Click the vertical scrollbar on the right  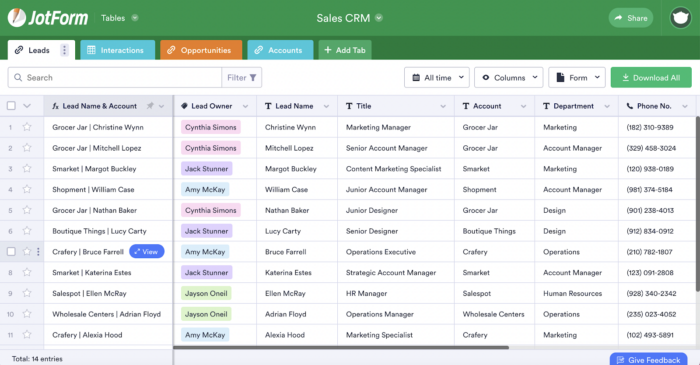coord(697,204)
